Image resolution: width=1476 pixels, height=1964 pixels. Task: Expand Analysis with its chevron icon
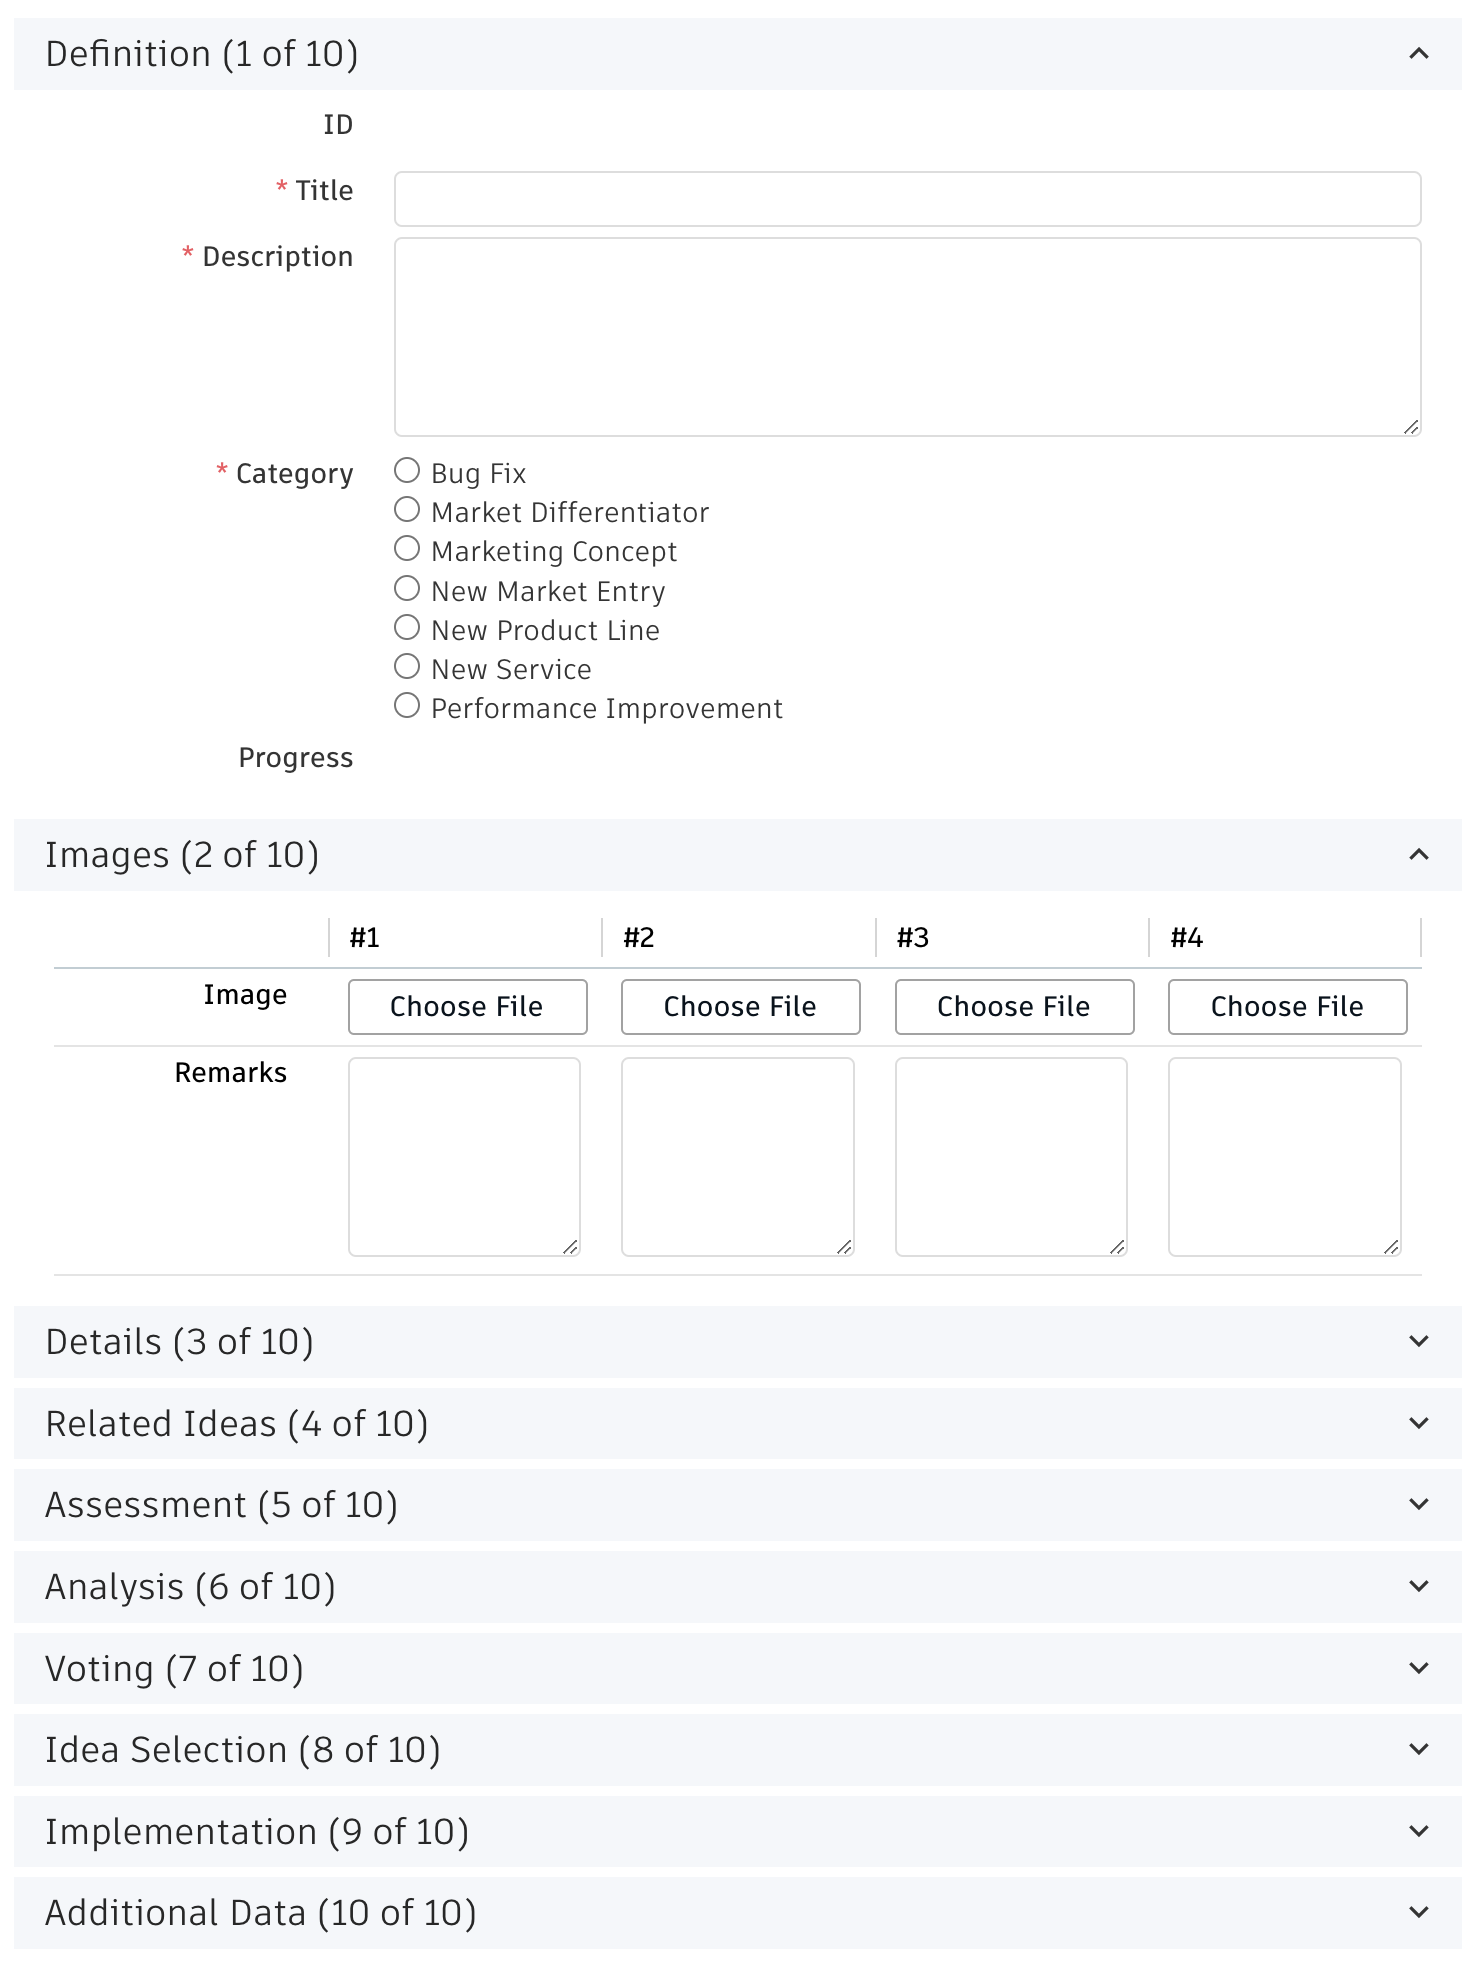1418,1586
